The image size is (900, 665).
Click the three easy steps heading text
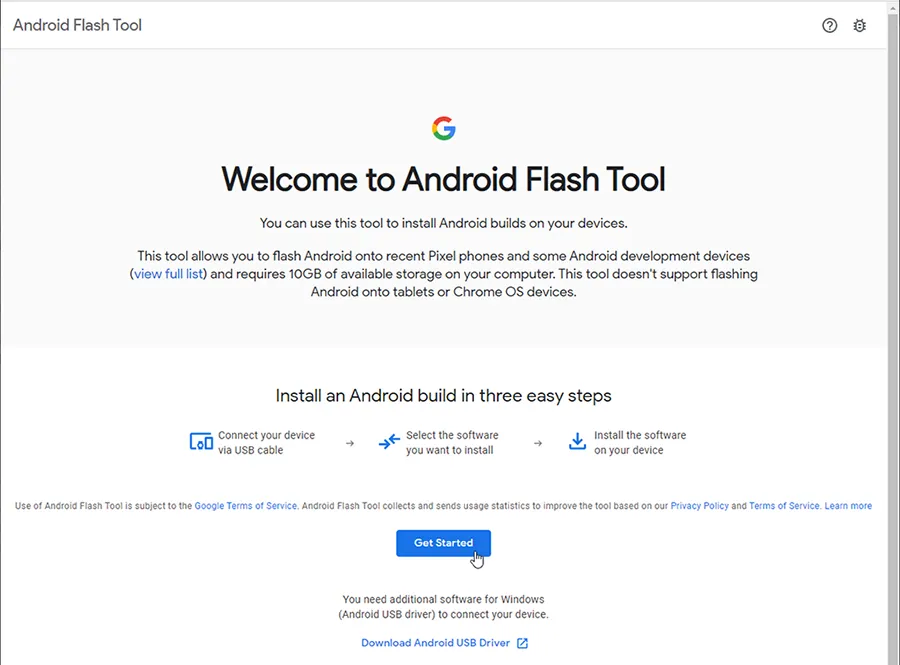444,395
